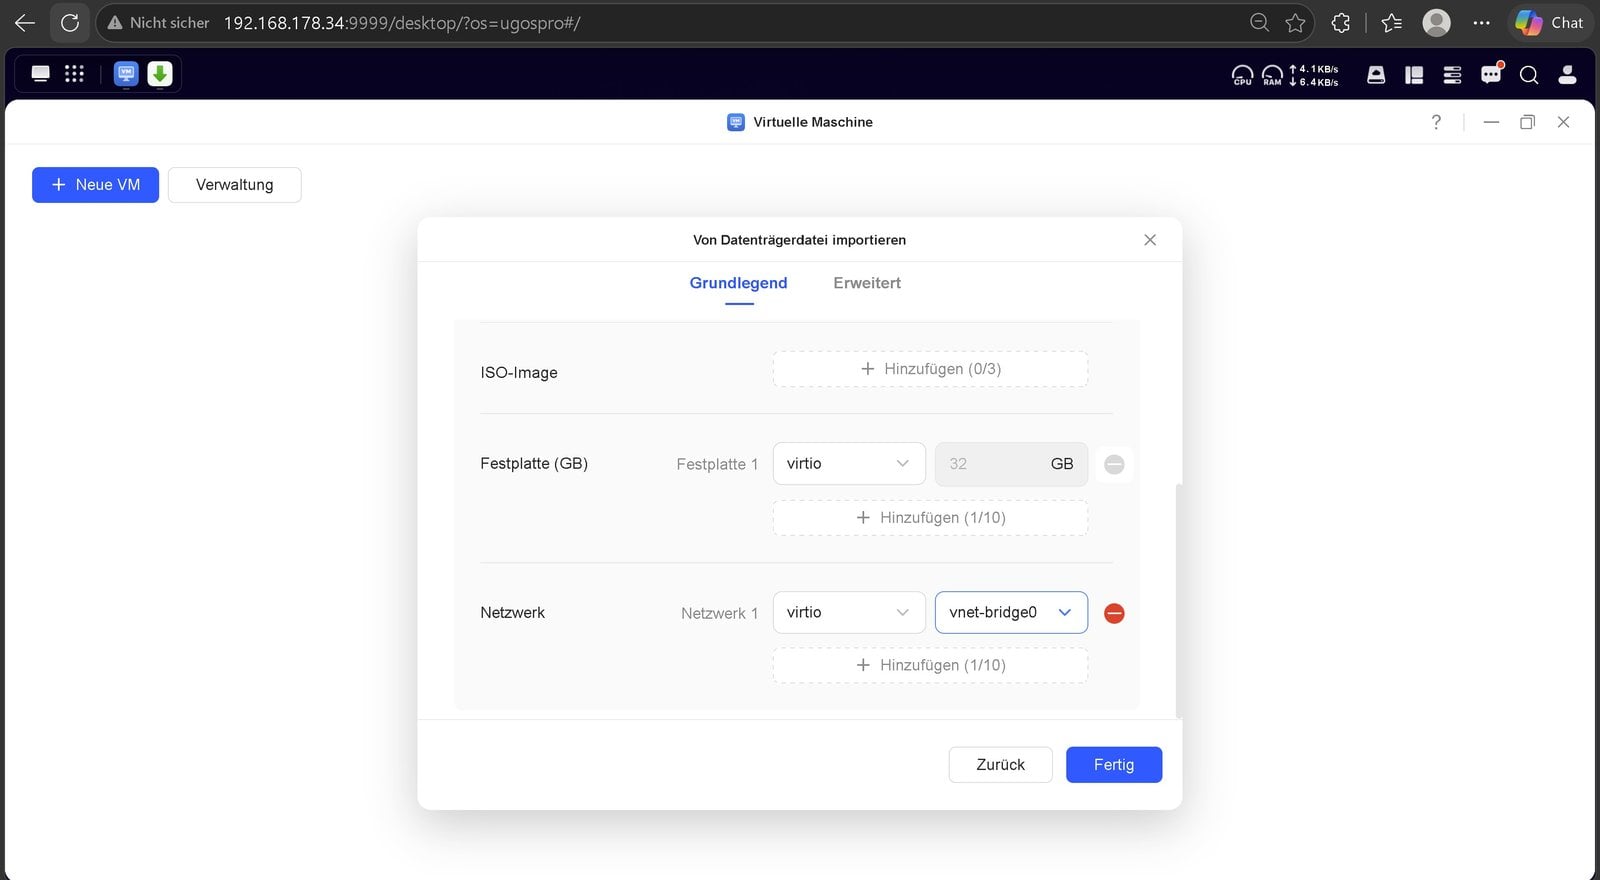Open the UGOS global search
1600x880 pixels.
pos(1529,75)
